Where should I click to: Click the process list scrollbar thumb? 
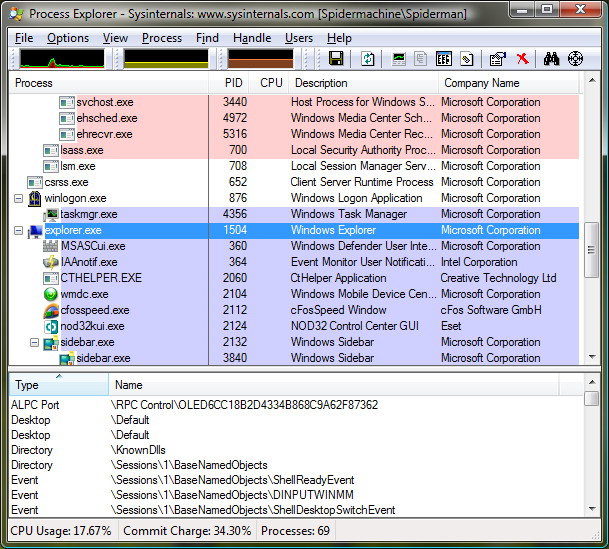click(x=592, y=250)
